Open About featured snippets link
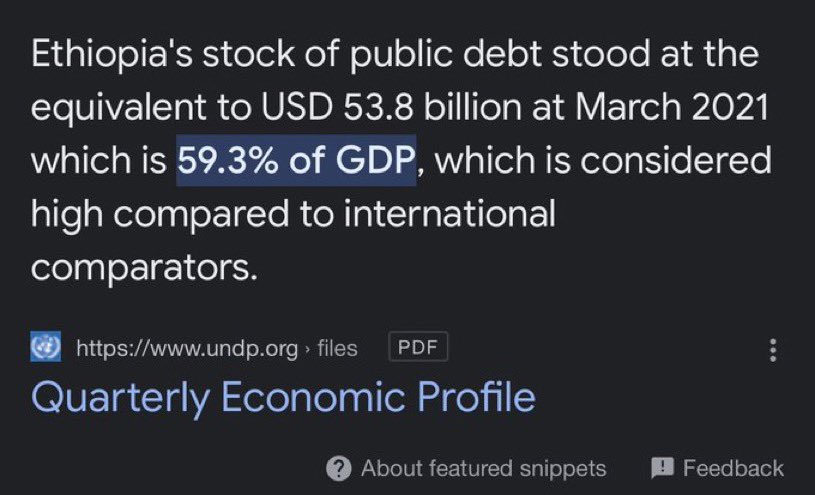This screenshot has width=815, height=495. click(x=483, y=468)
